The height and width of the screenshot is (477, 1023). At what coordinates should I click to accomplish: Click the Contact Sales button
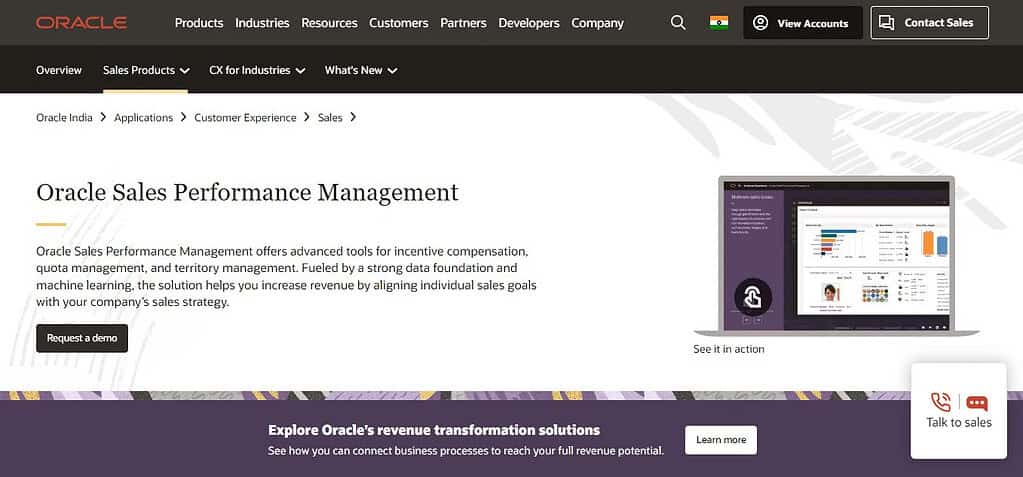click(x=930, y=23)
